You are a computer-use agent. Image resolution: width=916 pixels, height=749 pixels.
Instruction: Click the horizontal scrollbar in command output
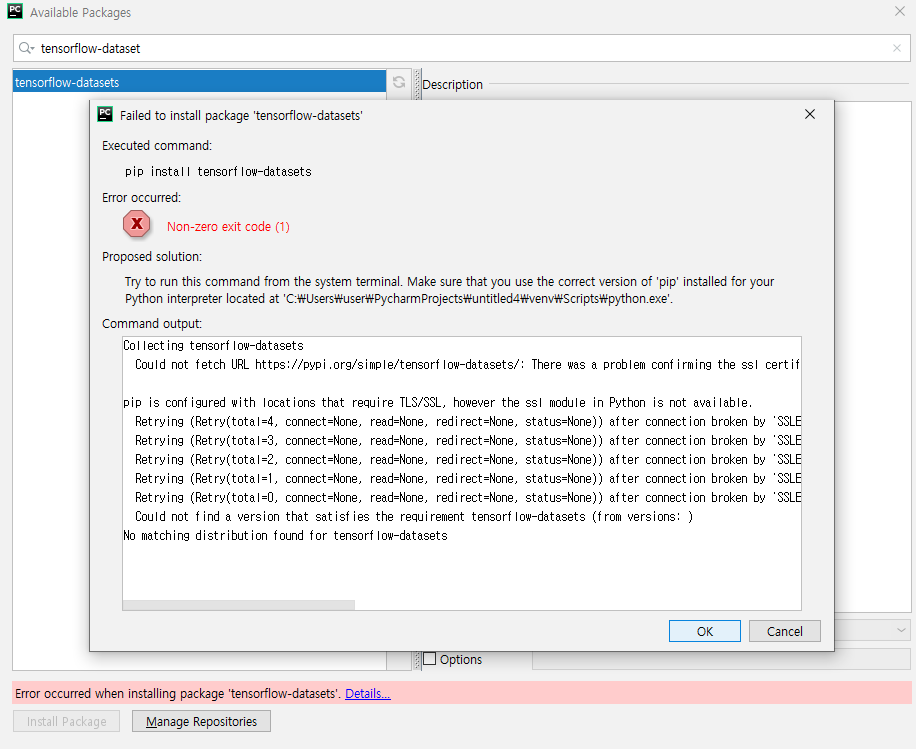coord(238,605)
